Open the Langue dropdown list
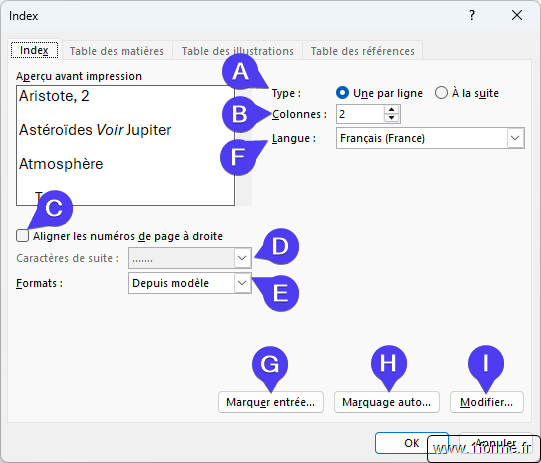This screenshot has height=463, width=541. coord(515,138)
